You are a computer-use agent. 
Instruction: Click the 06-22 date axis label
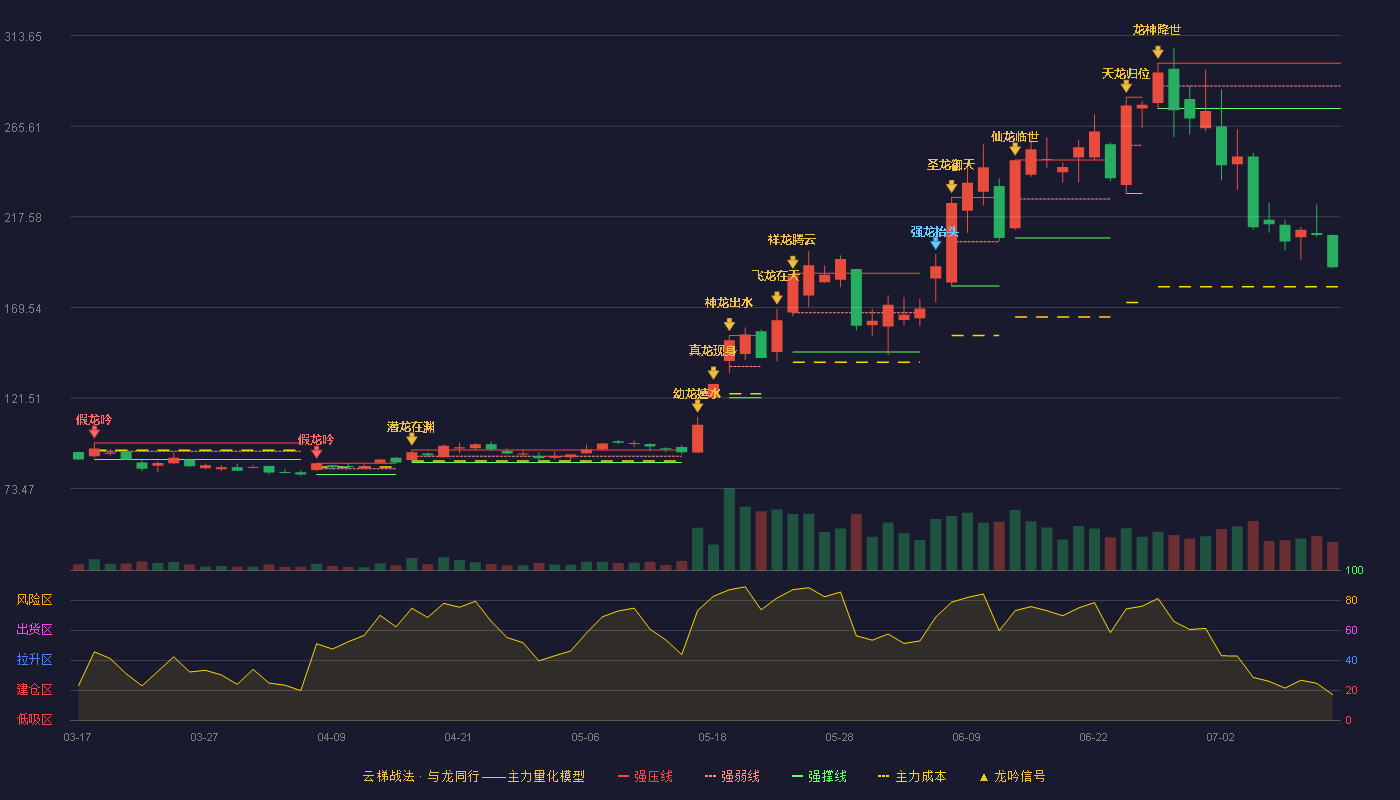click(1093, 737)
